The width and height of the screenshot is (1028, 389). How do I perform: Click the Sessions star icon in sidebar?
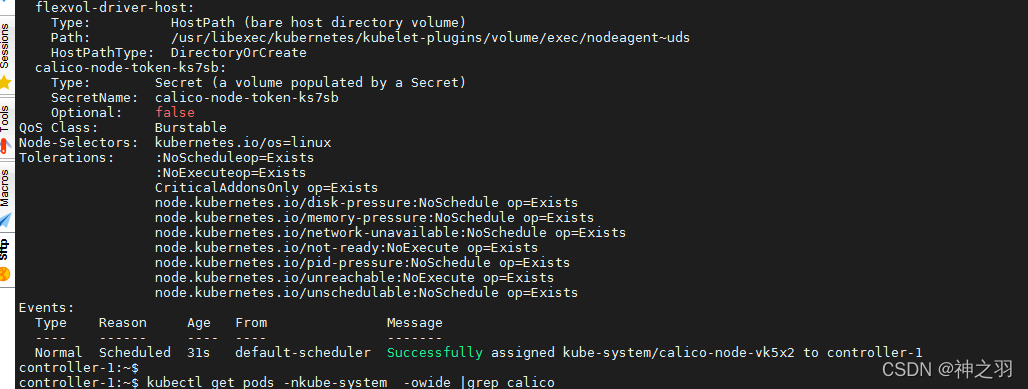point(5,83)
